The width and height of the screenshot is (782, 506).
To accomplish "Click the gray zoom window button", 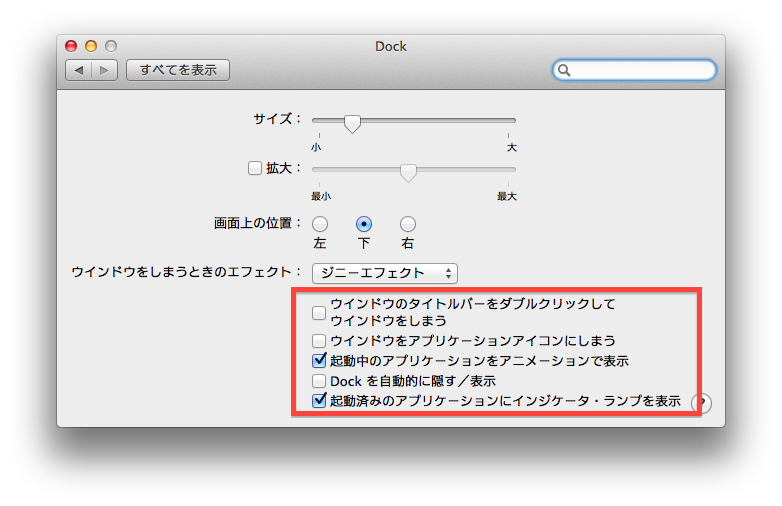I will click(x=111, y=46).
